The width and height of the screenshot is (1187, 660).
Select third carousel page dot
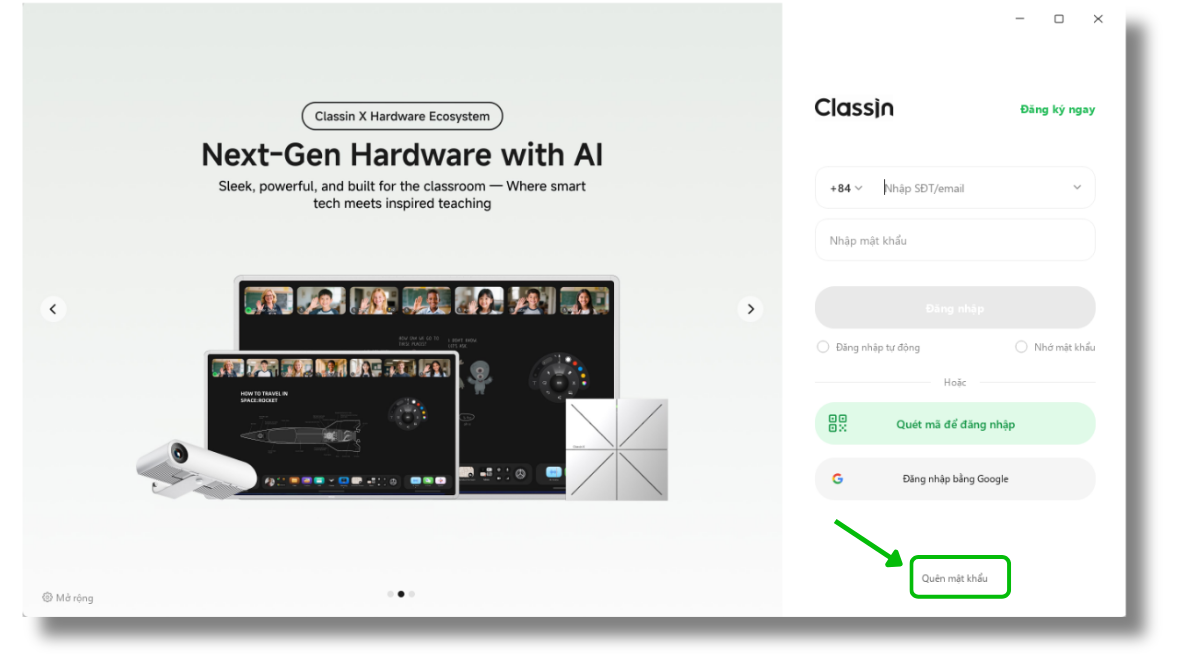[x=412, y=594]
